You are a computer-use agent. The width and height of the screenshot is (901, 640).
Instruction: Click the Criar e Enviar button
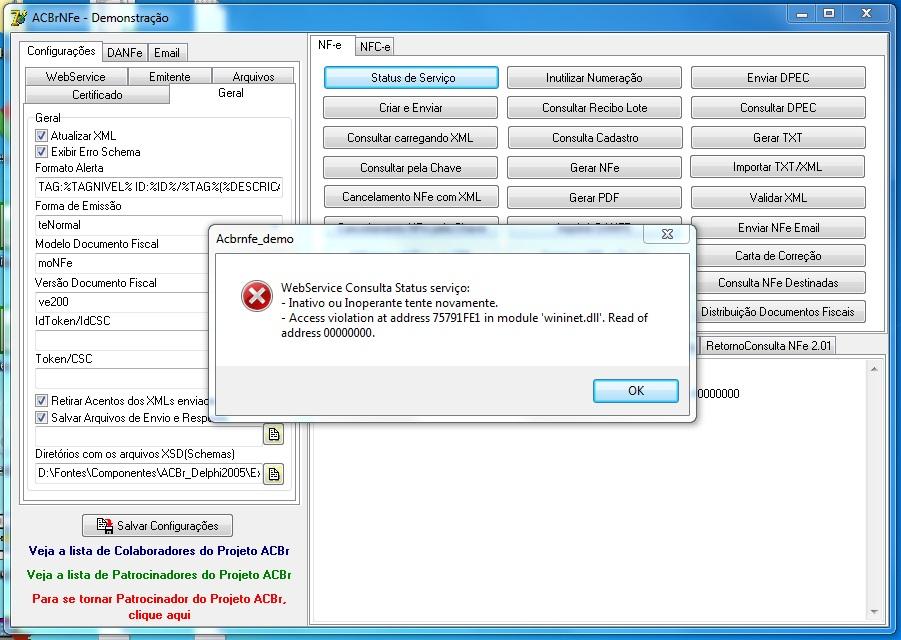[410, 107]
